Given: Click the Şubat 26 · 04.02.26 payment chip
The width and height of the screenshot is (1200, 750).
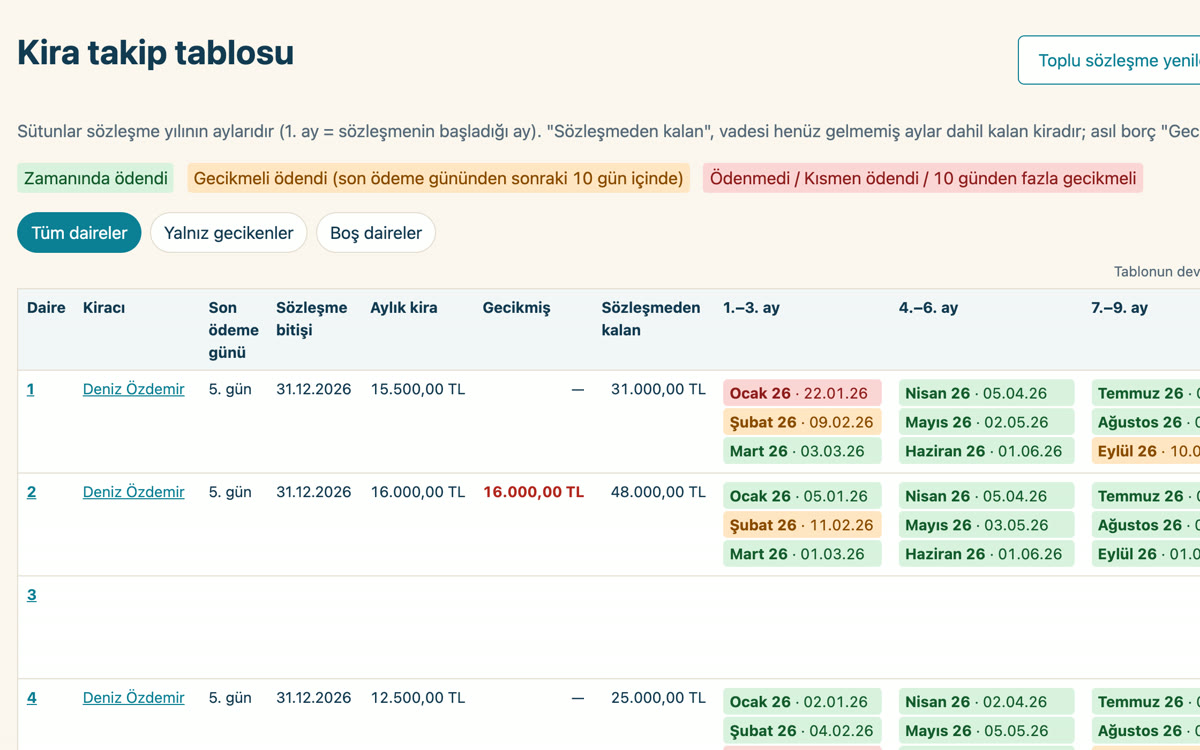Looking at the screenshot, I should click(802, 731).
